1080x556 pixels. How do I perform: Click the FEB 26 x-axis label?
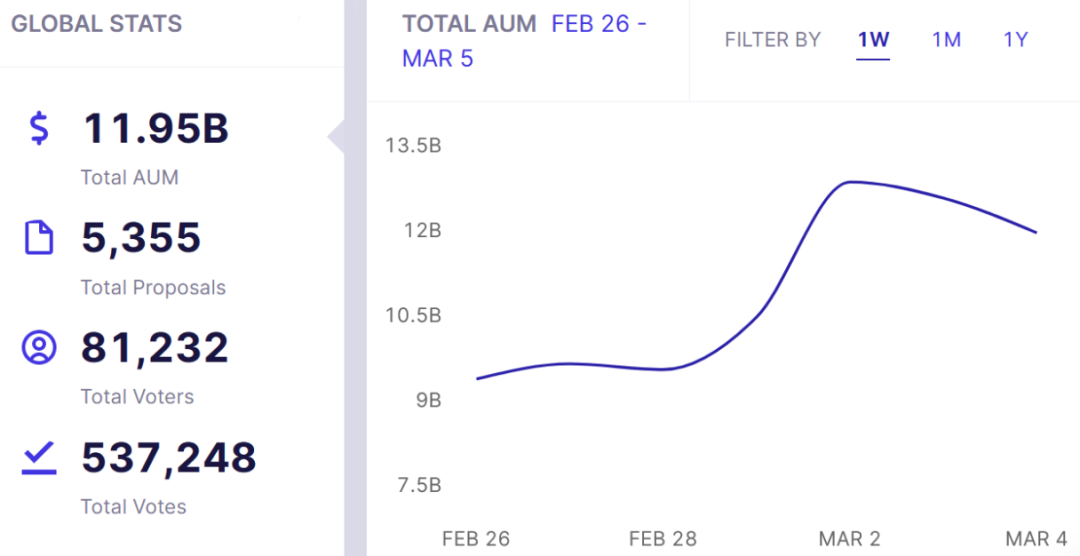476,539
